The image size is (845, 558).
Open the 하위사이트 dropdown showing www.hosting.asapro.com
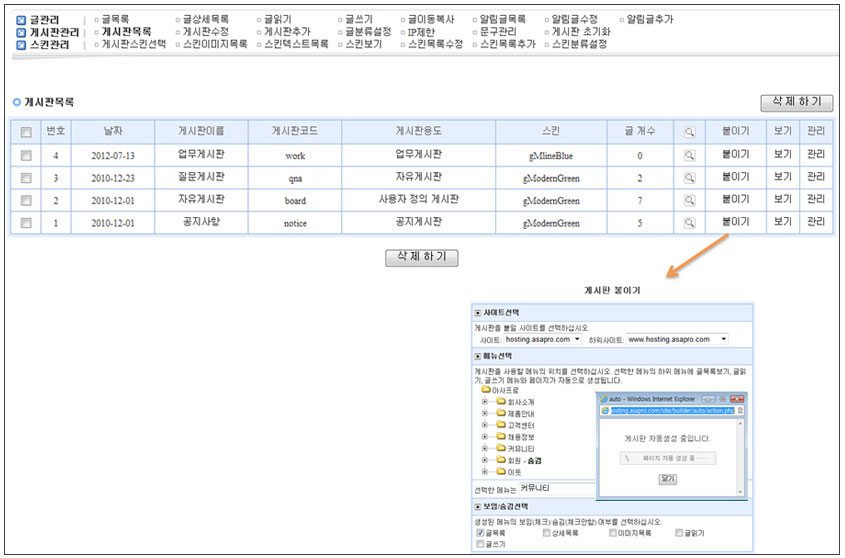point(676,340)
